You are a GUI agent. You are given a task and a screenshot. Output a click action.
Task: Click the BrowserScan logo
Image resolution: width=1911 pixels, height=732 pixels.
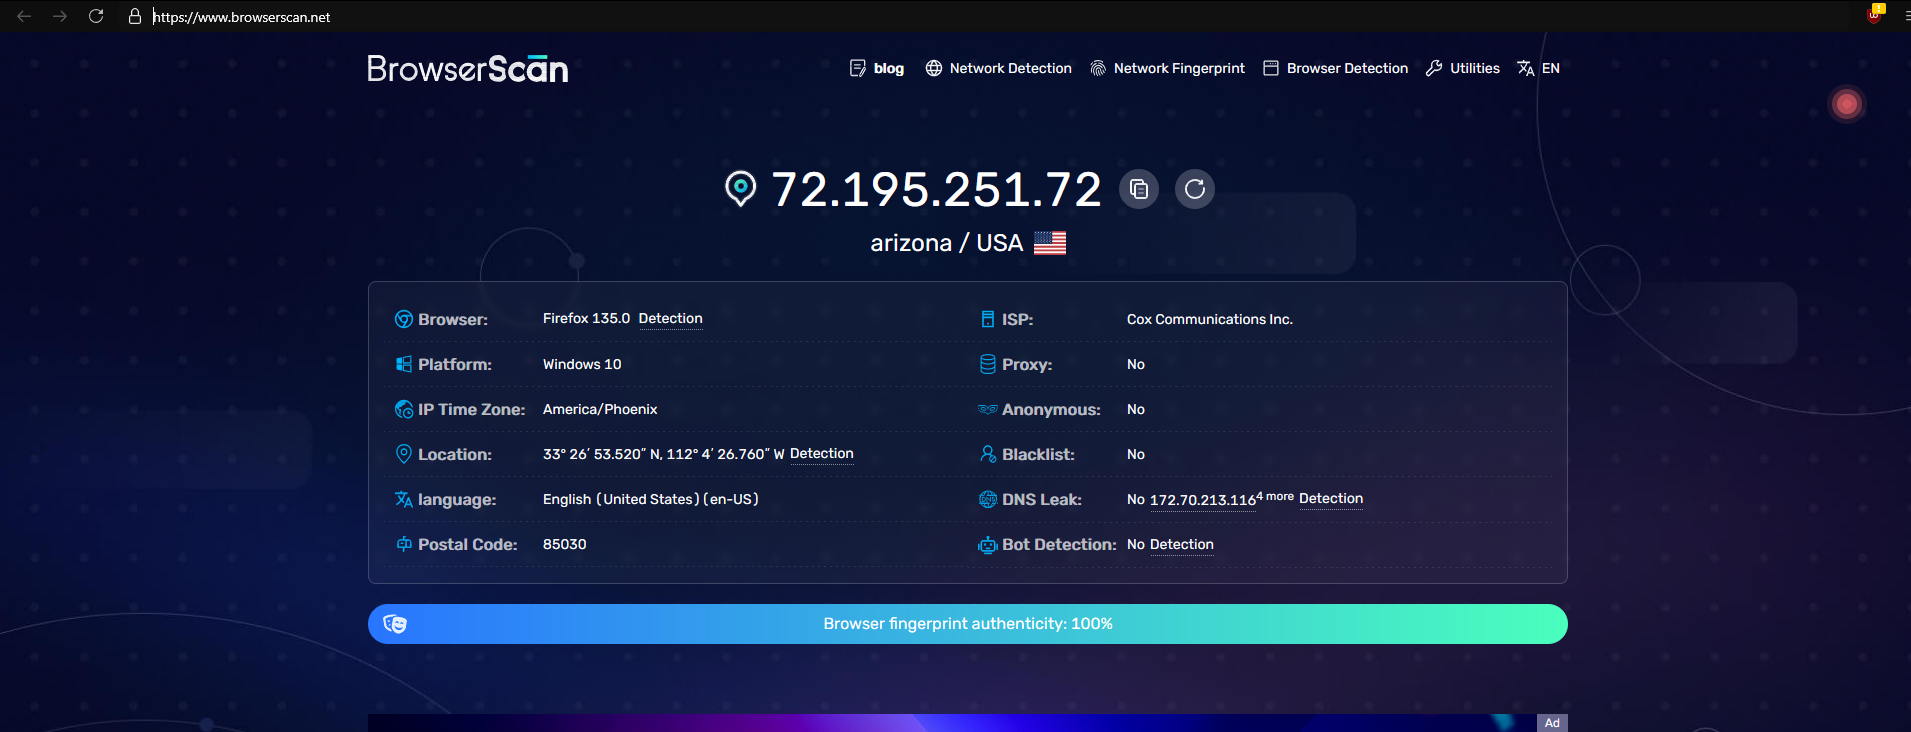click(x=468, y=68)
